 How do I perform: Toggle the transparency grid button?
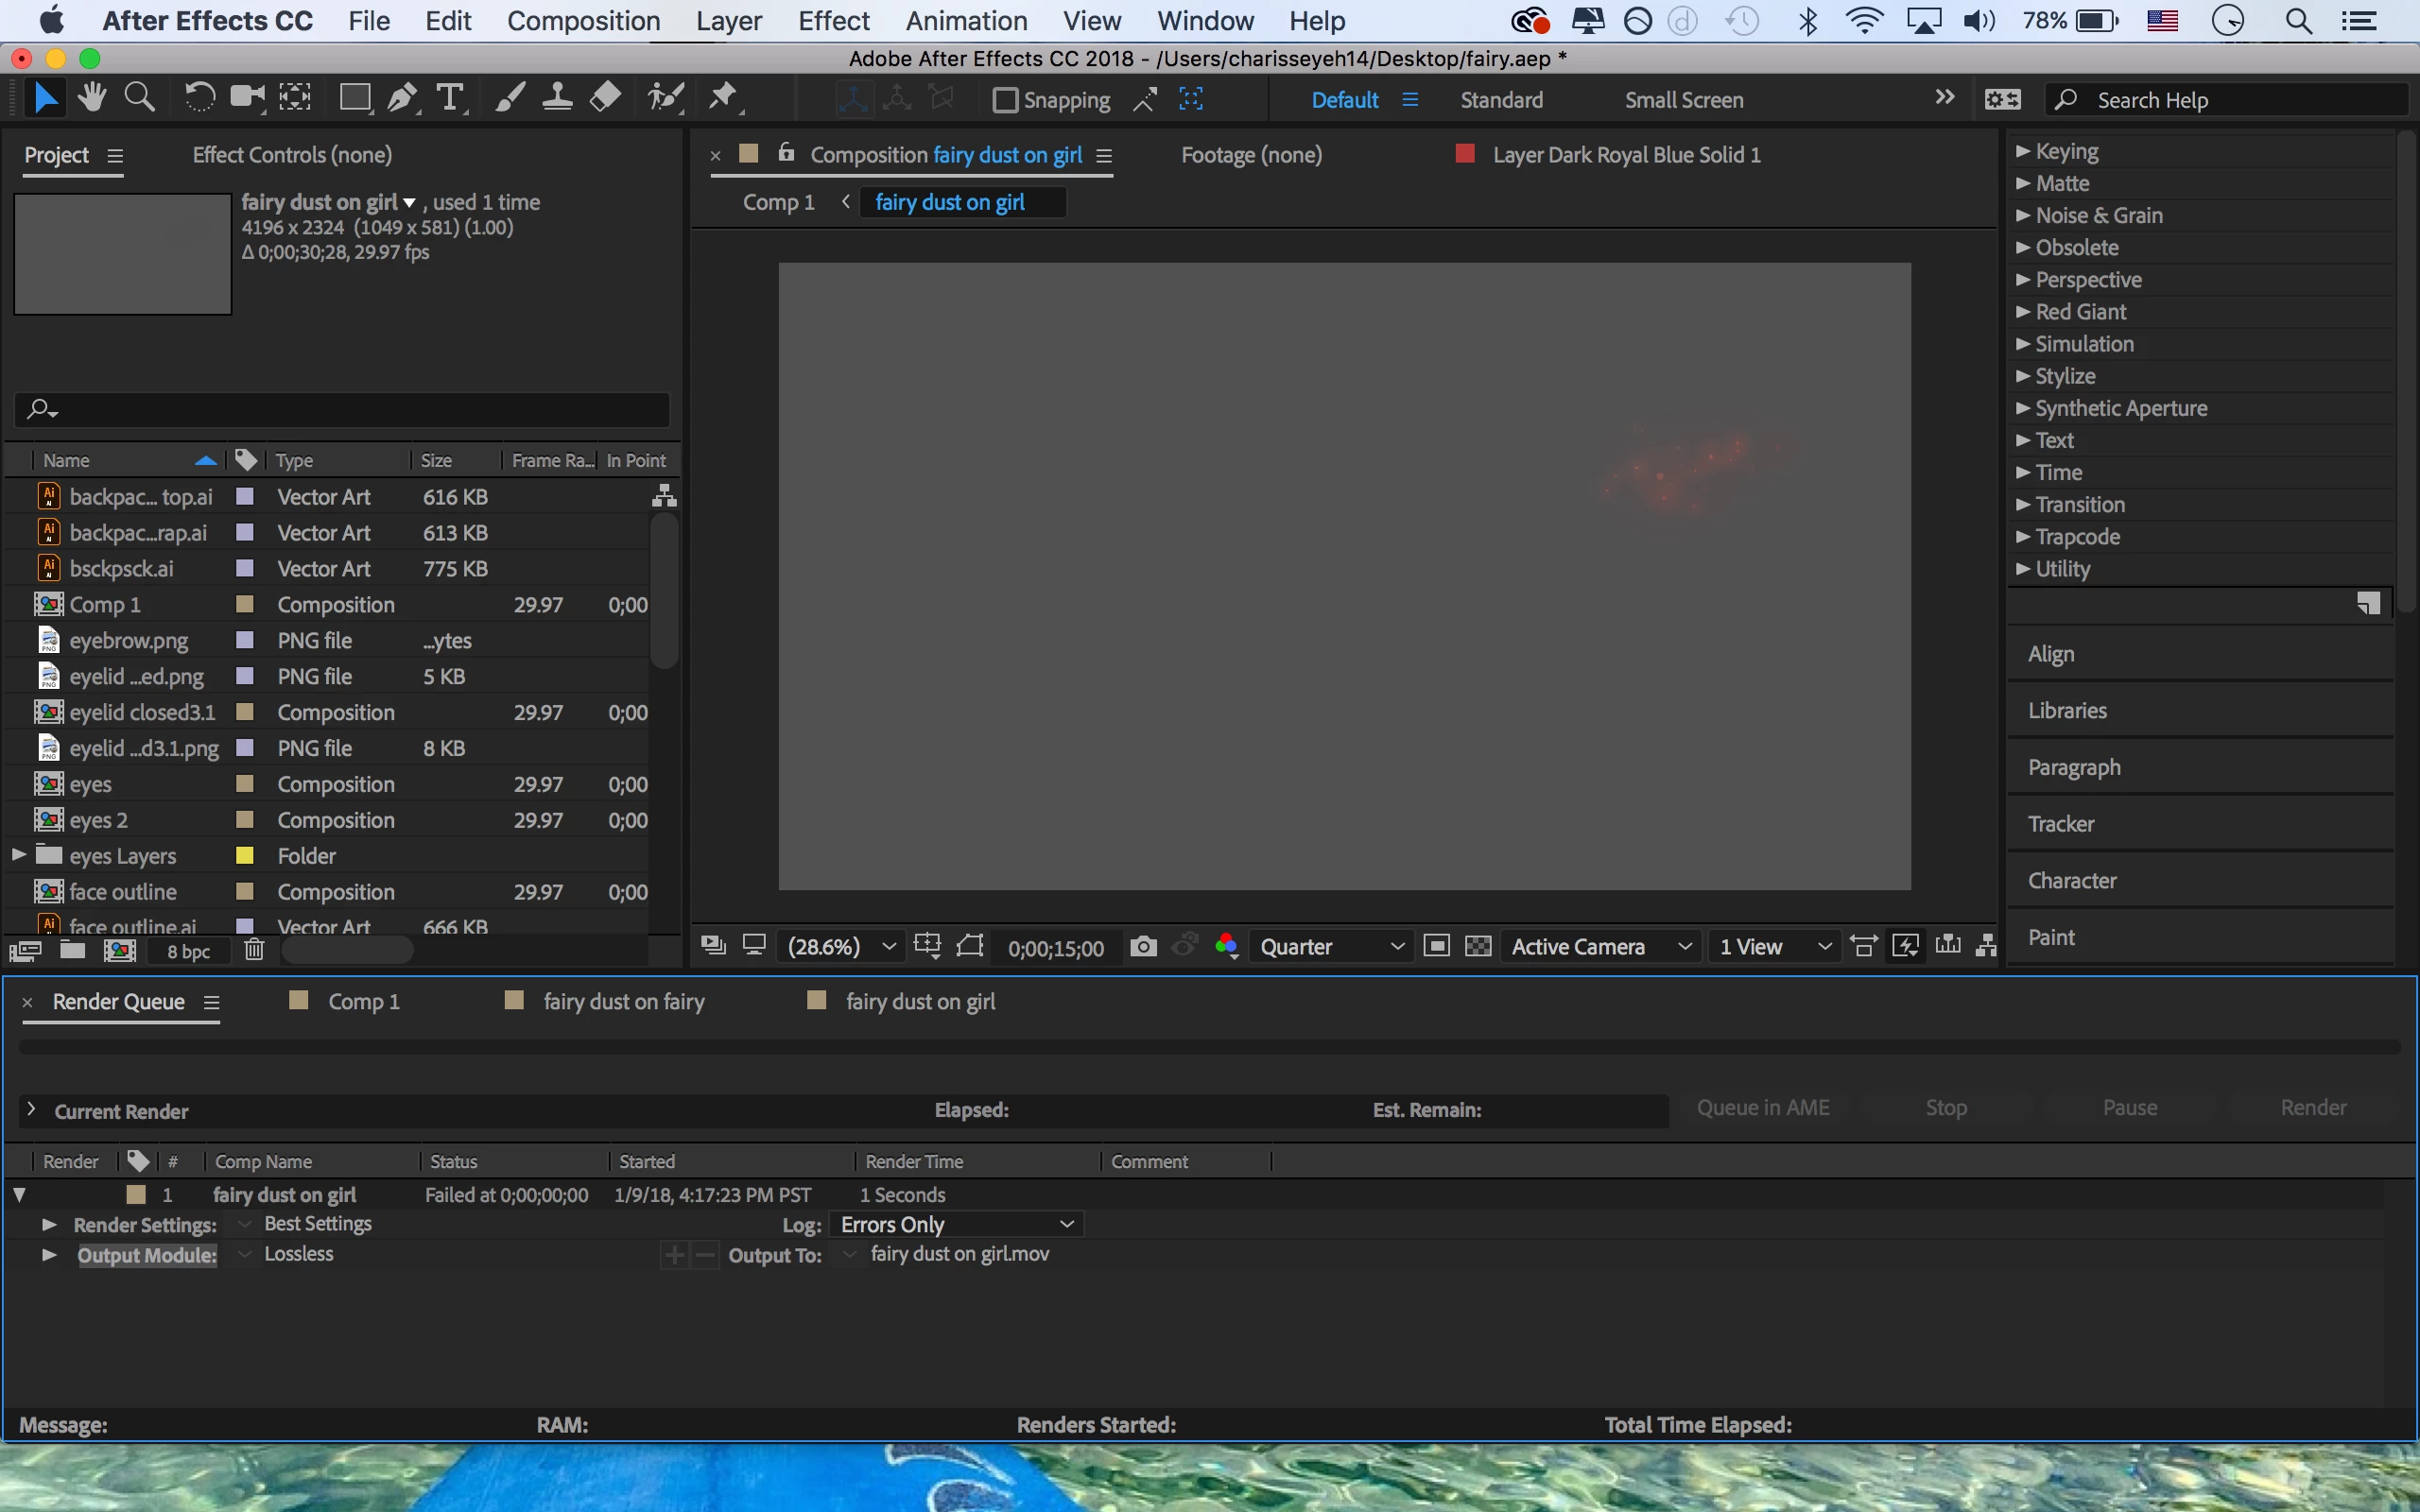click(1478, 946)
